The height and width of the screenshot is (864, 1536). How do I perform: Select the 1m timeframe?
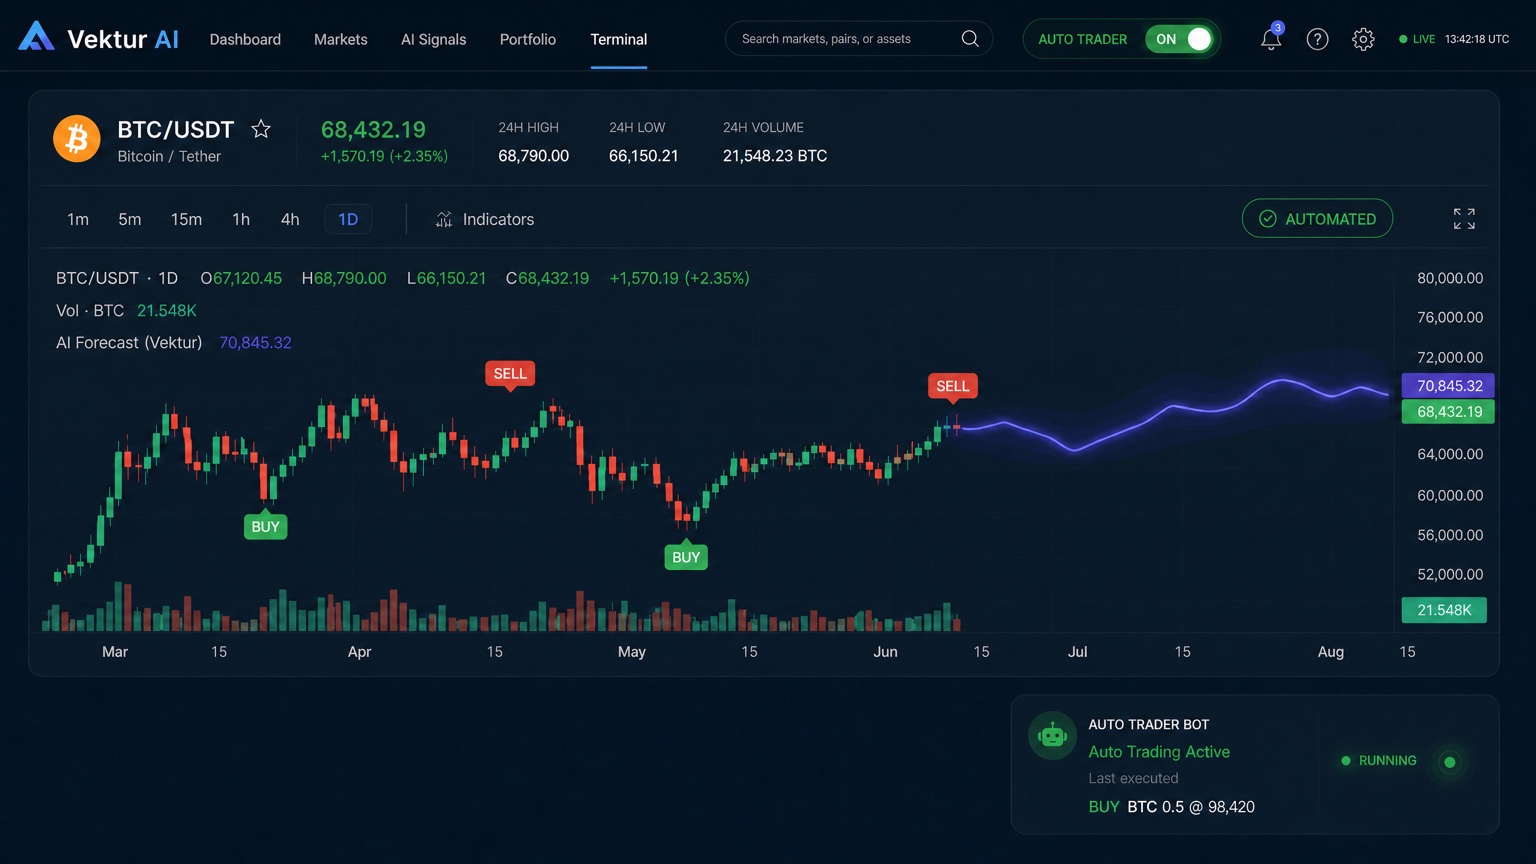pos(78,219)
